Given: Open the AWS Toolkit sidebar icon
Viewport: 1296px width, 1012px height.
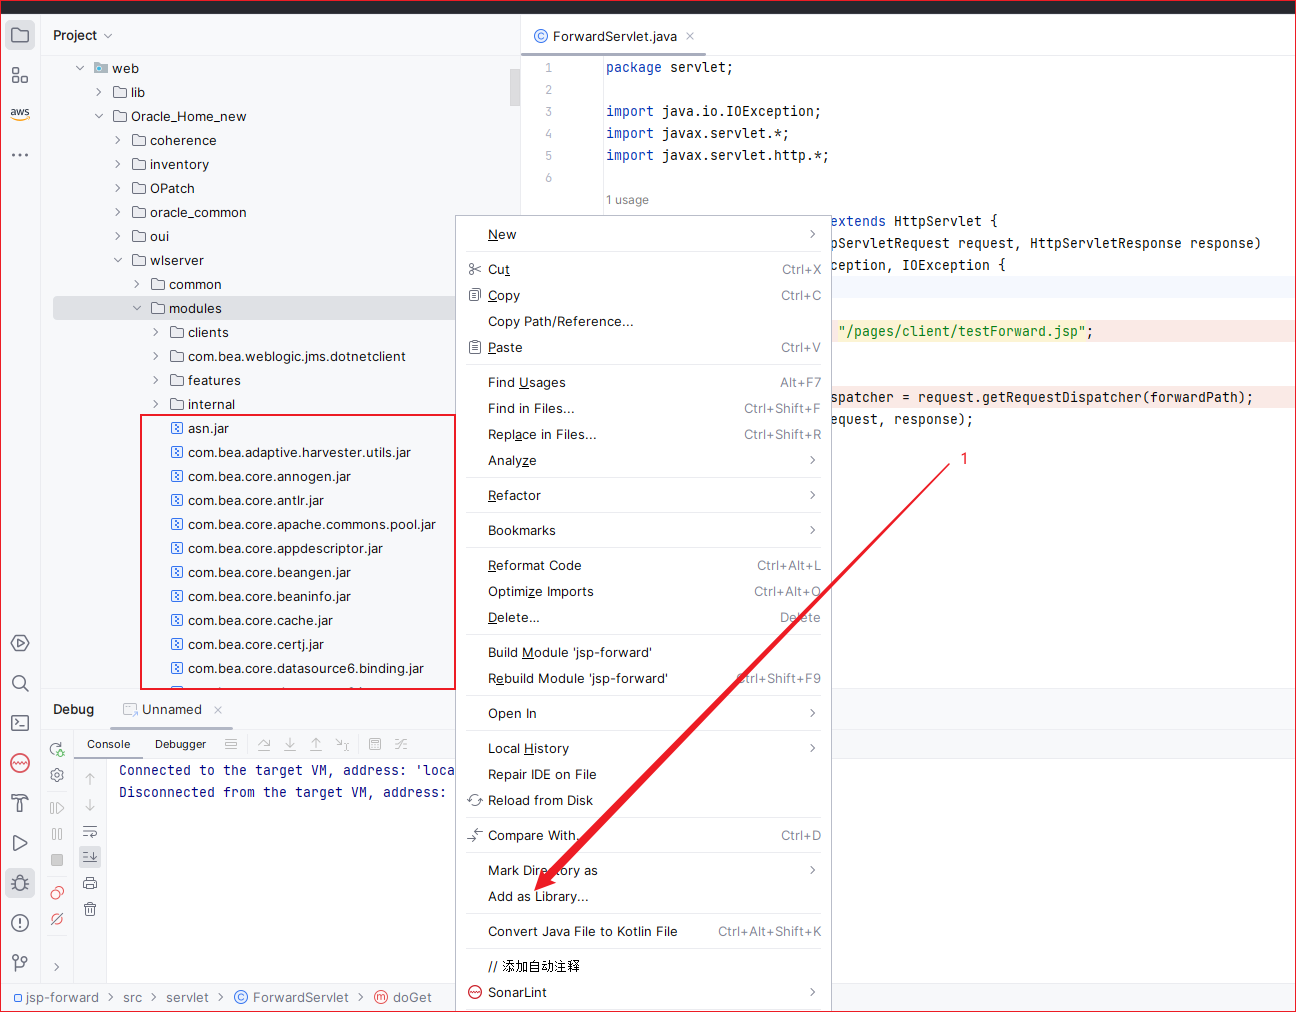Looking at the screenshot, I should (20, 113).
